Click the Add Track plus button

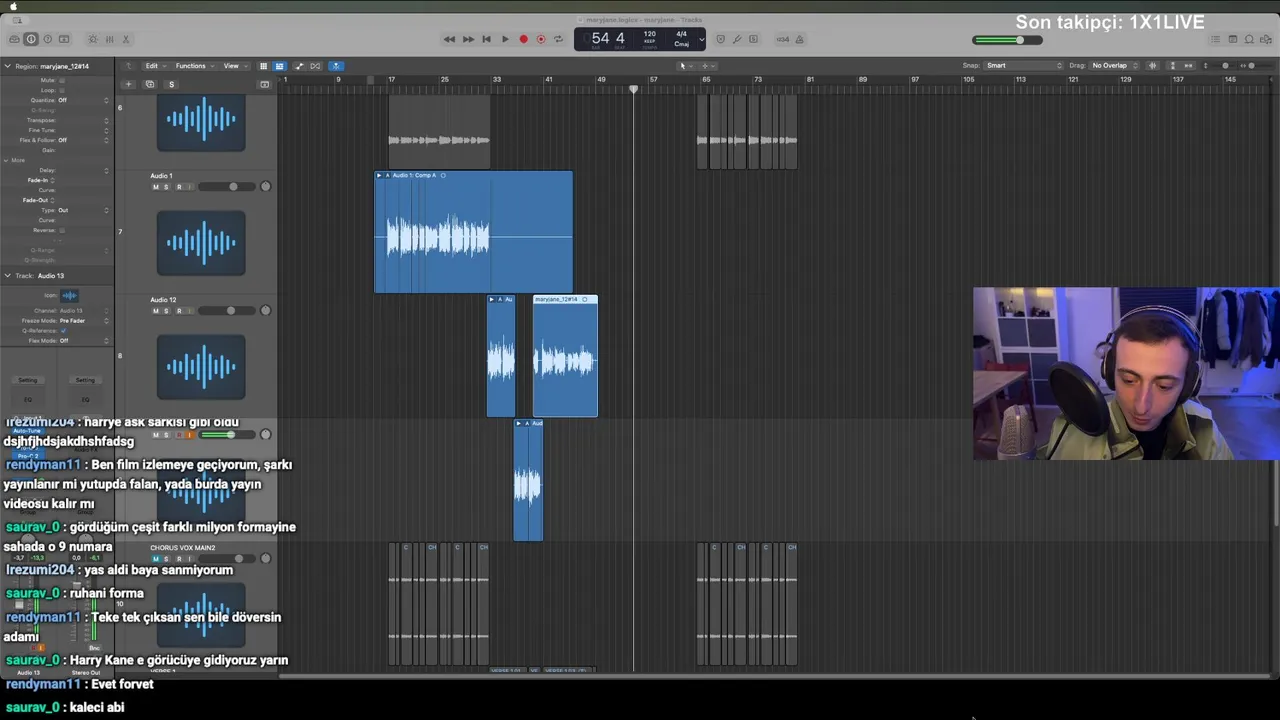point(128,84)
